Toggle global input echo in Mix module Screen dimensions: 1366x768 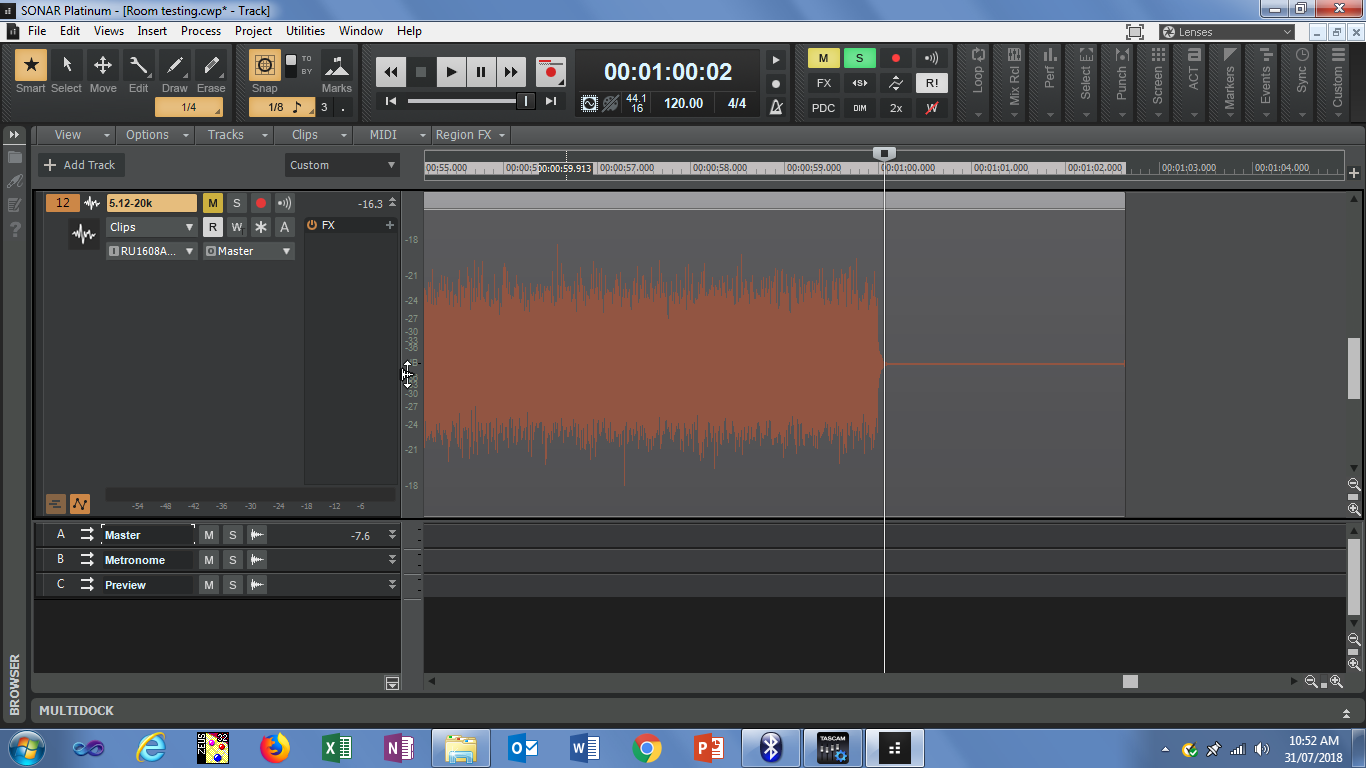(x=931, y=58)
